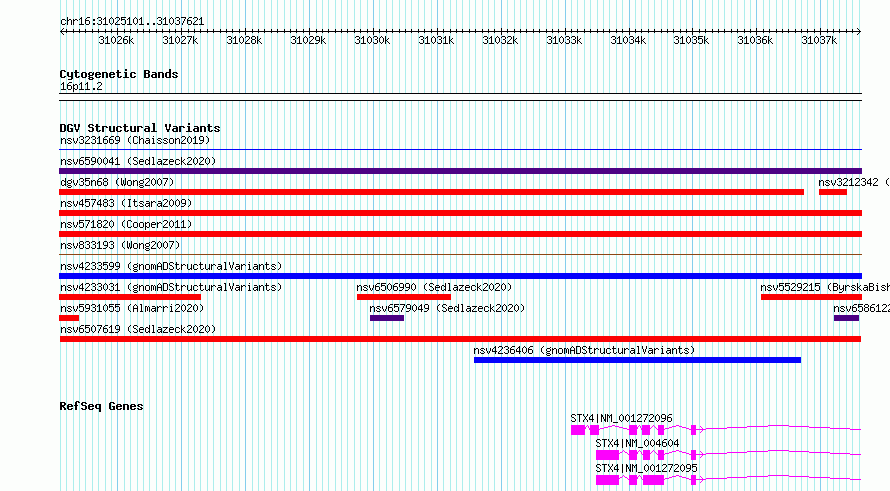Click the red nsv5529215 bar

[811, 297]
